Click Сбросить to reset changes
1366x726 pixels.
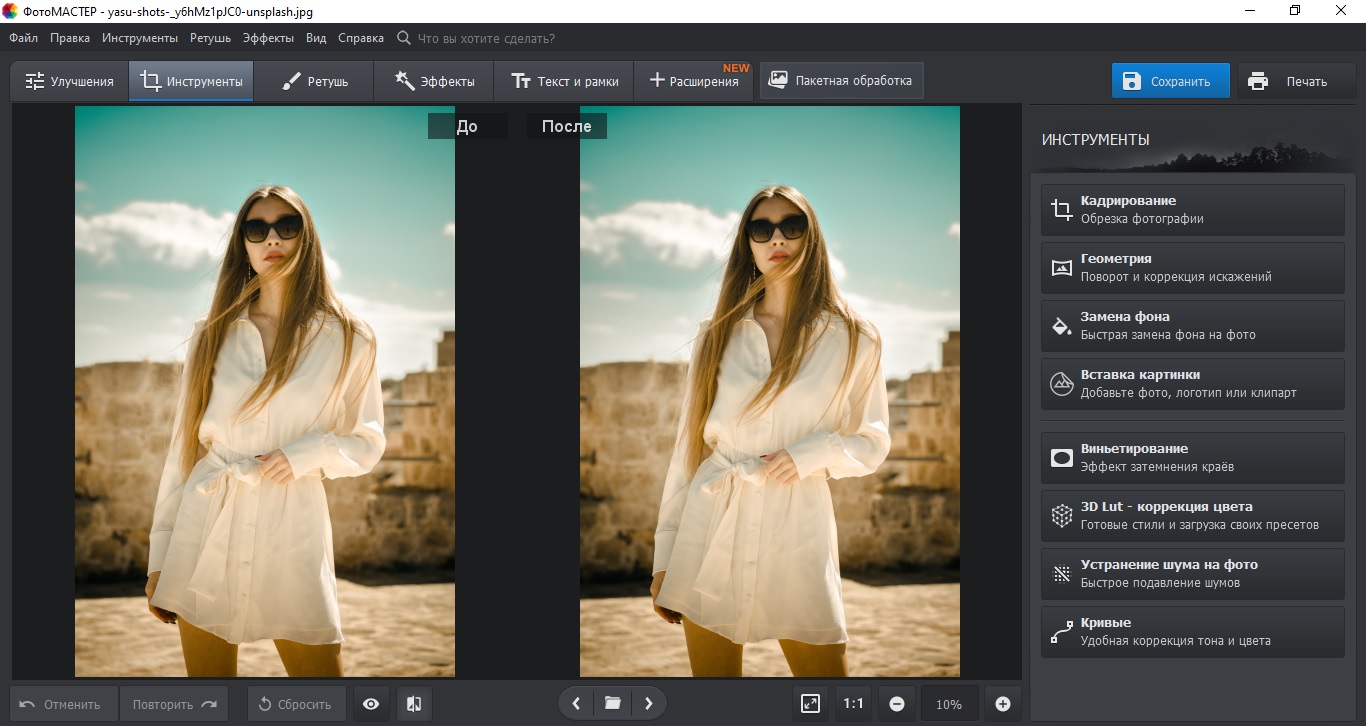[297, 704]
